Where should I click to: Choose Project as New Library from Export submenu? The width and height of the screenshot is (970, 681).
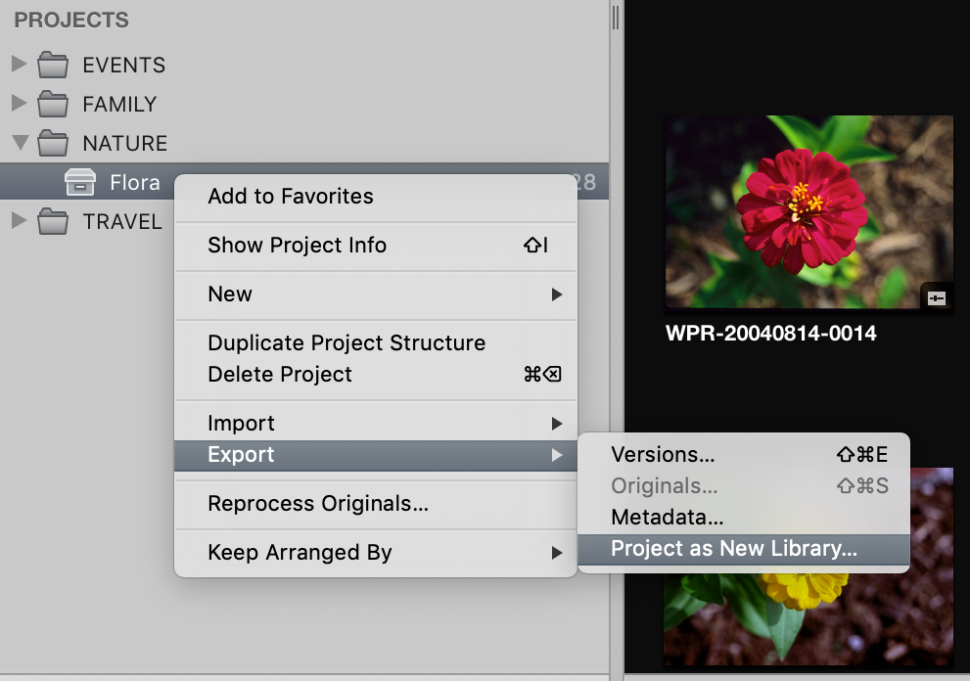(x=734, y=548)
